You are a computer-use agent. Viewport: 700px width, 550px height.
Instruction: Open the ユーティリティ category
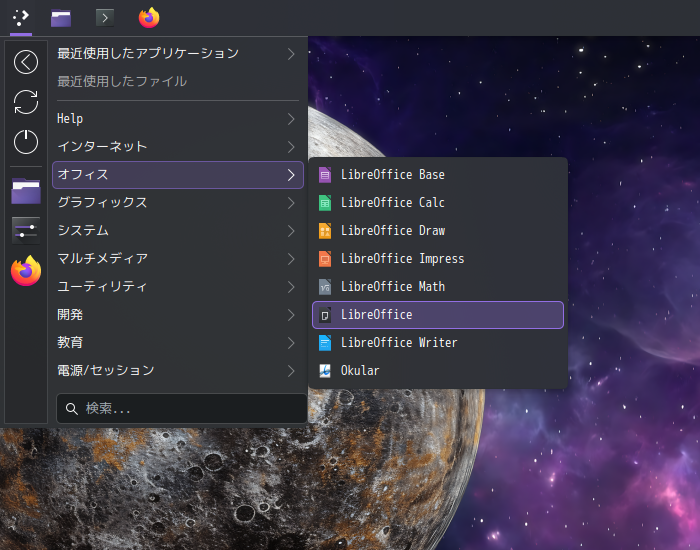(178, 287)
